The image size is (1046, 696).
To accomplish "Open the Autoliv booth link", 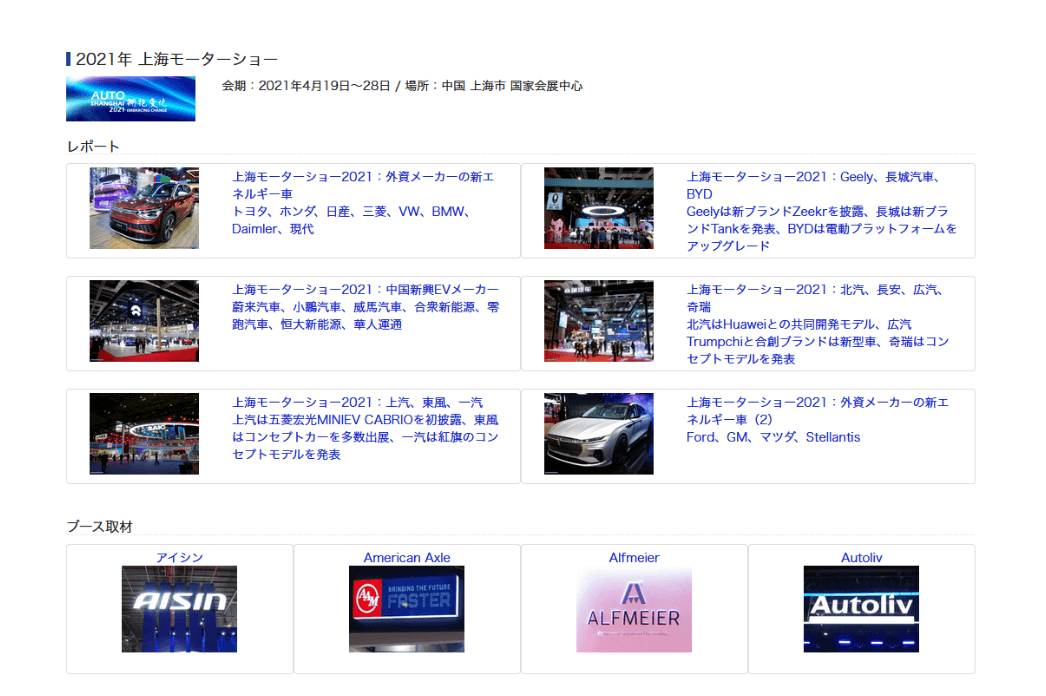I will point(861,557).
